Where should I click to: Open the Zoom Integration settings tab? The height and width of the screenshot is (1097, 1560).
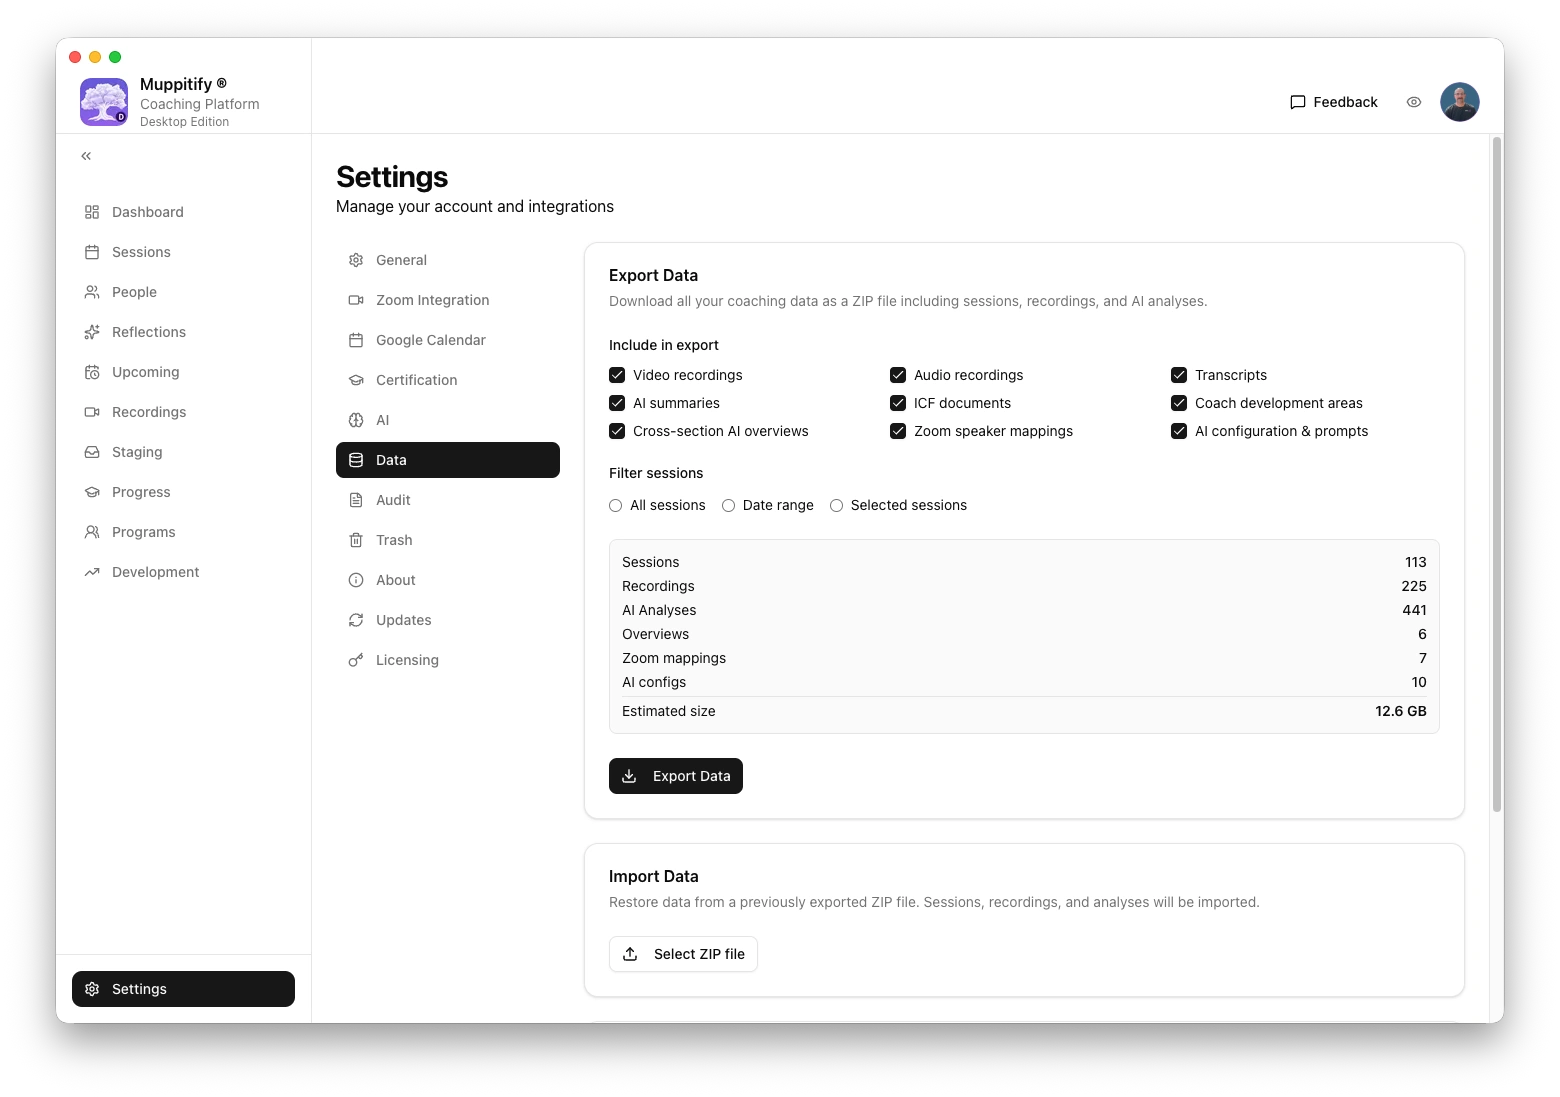coord(432,300)
